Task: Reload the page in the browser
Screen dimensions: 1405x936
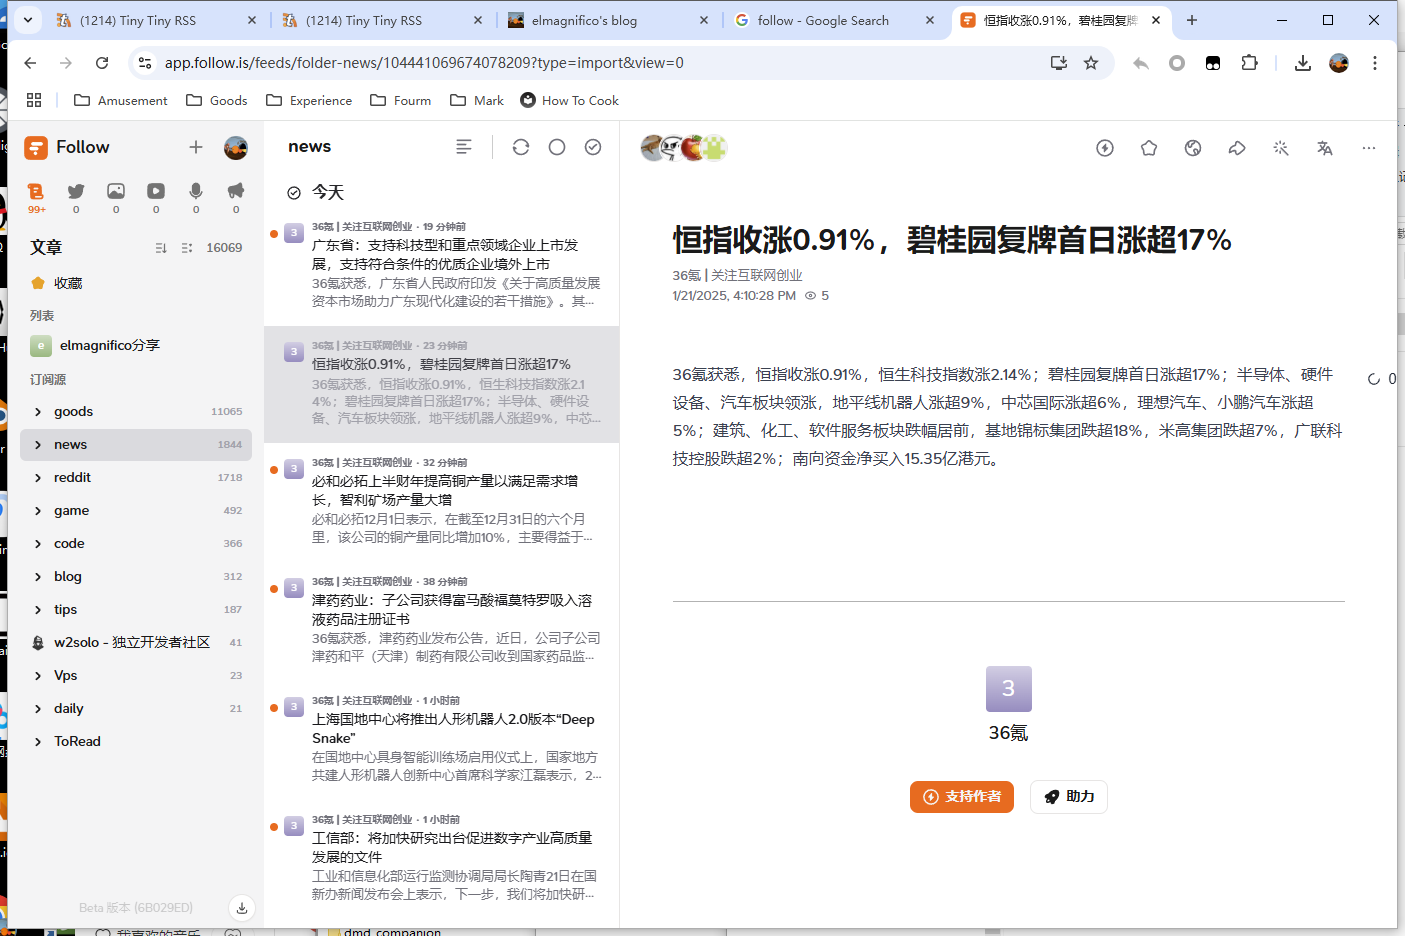Action: (102, 63)
